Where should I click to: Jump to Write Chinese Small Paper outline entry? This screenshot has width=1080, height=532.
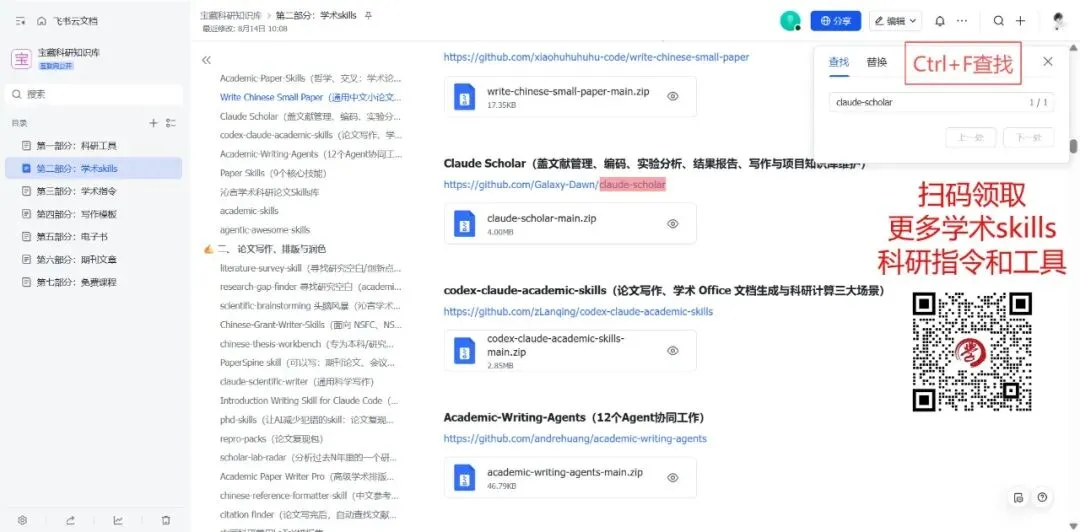pos(311,97)
